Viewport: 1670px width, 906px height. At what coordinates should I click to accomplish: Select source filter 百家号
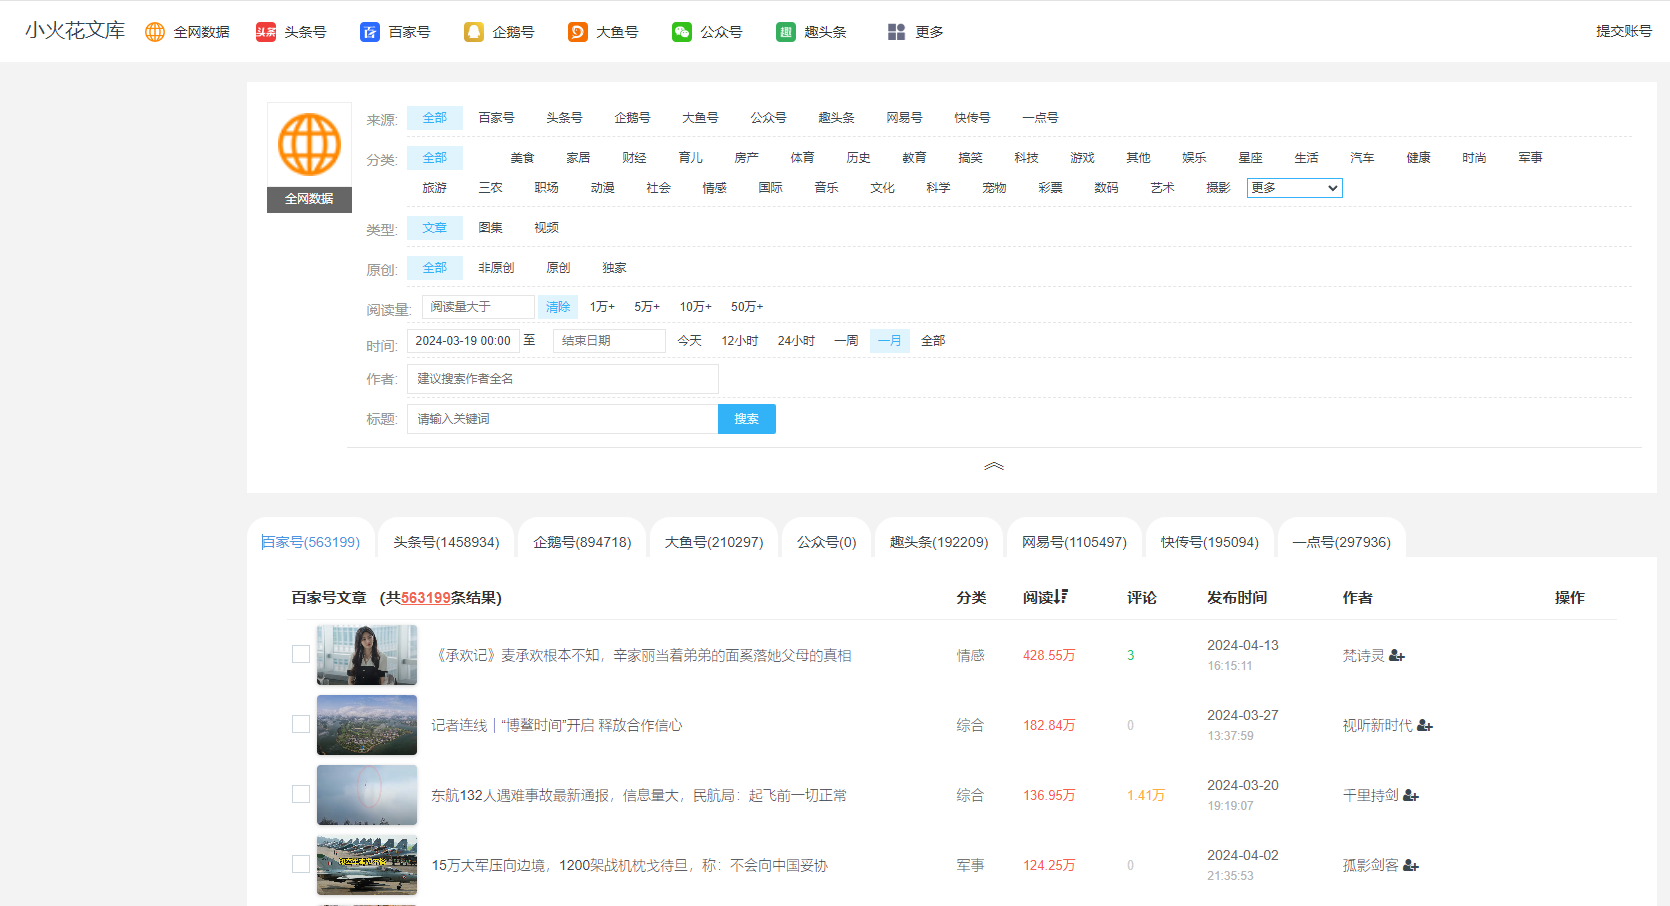(x=496, y=118)
